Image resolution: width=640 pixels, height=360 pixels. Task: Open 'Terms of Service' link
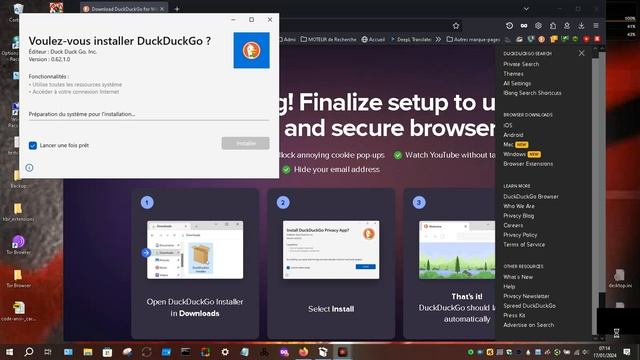coord(524,244)
